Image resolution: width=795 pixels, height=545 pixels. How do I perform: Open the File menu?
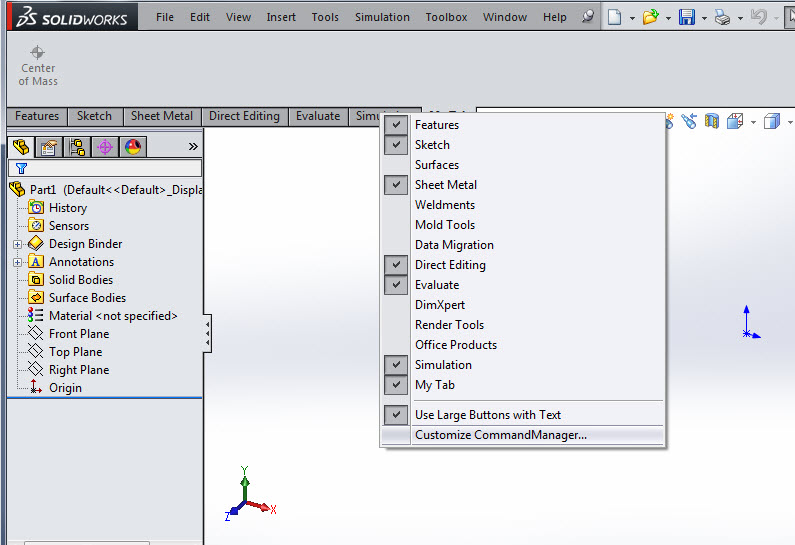(165, 17)
